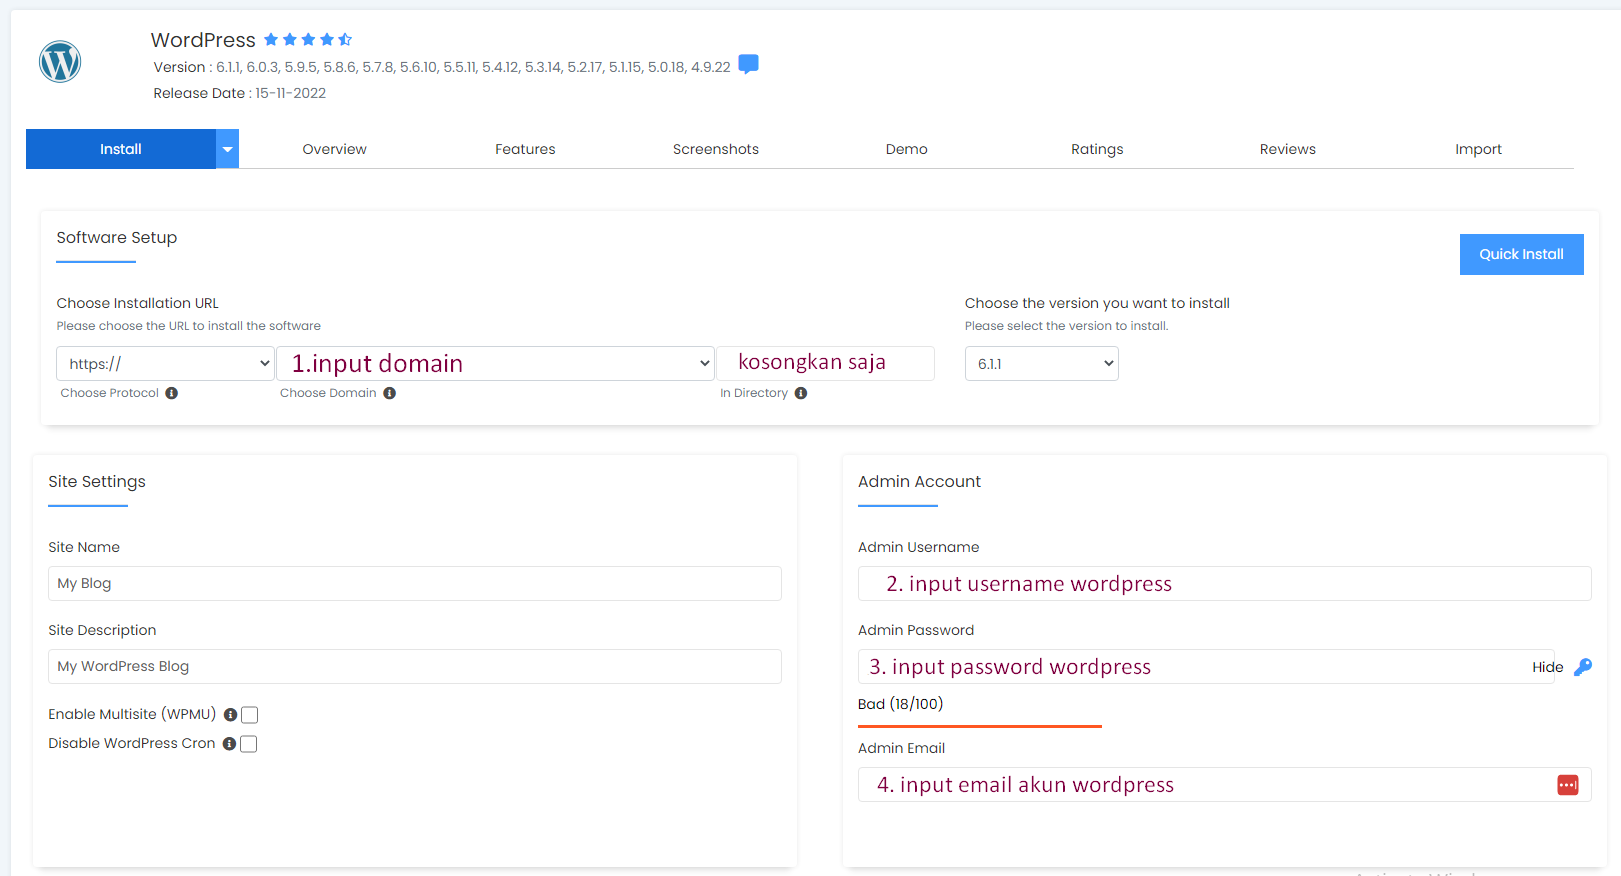Screen dimensions: 1621x876
Task: Tick the Disable WordPress Cron checkbox
Action: click(x=249, y=744)
